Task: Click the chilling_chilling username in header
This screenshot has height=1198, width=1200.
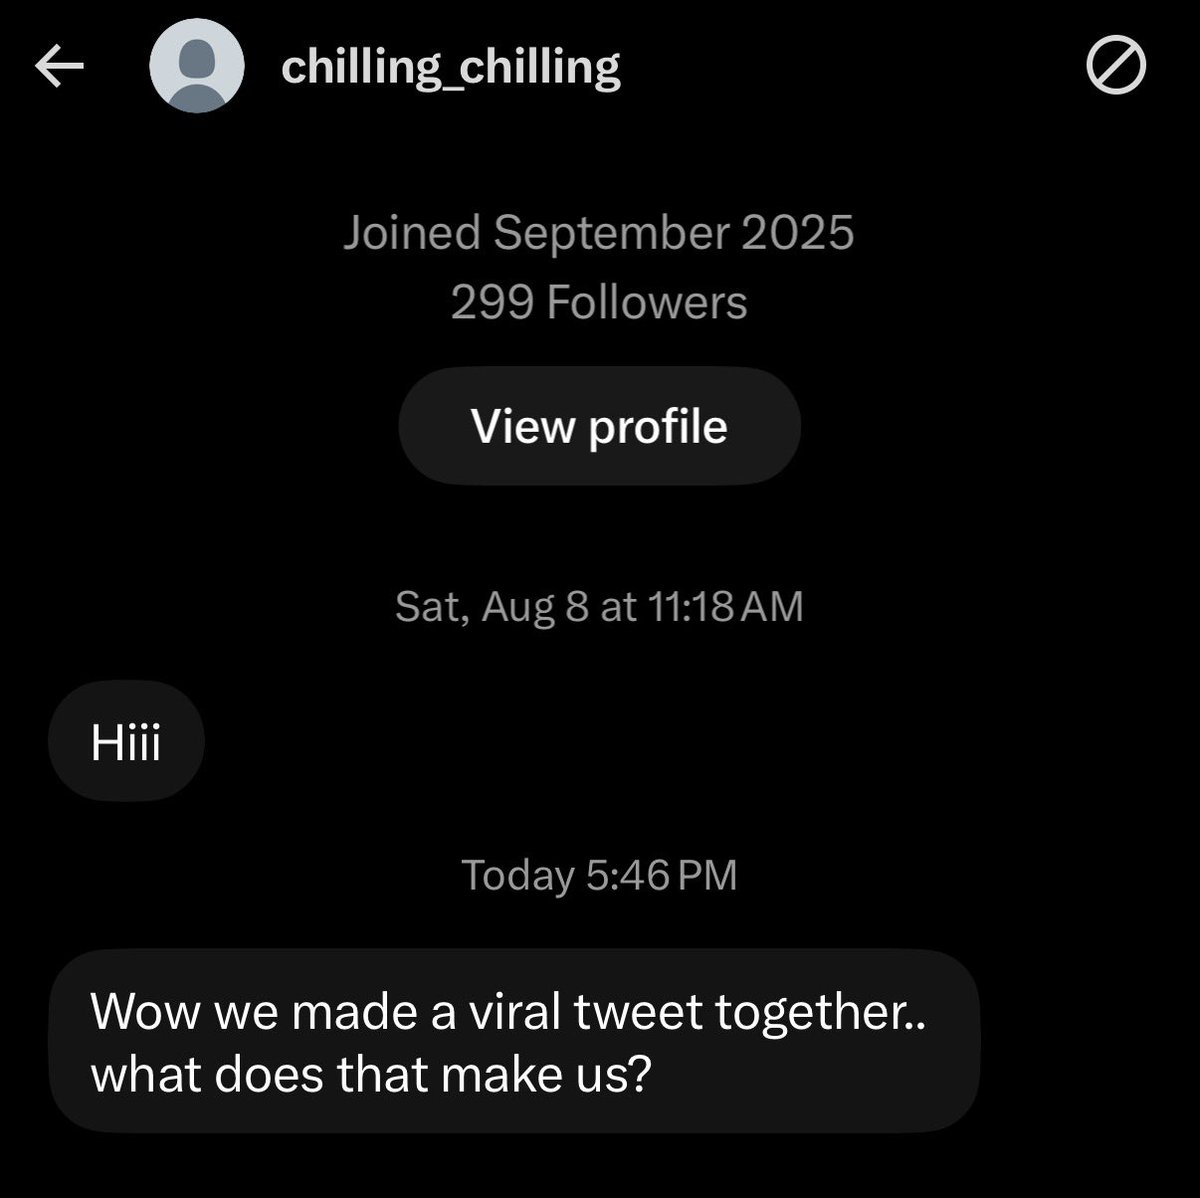Action: pos(451,67)
